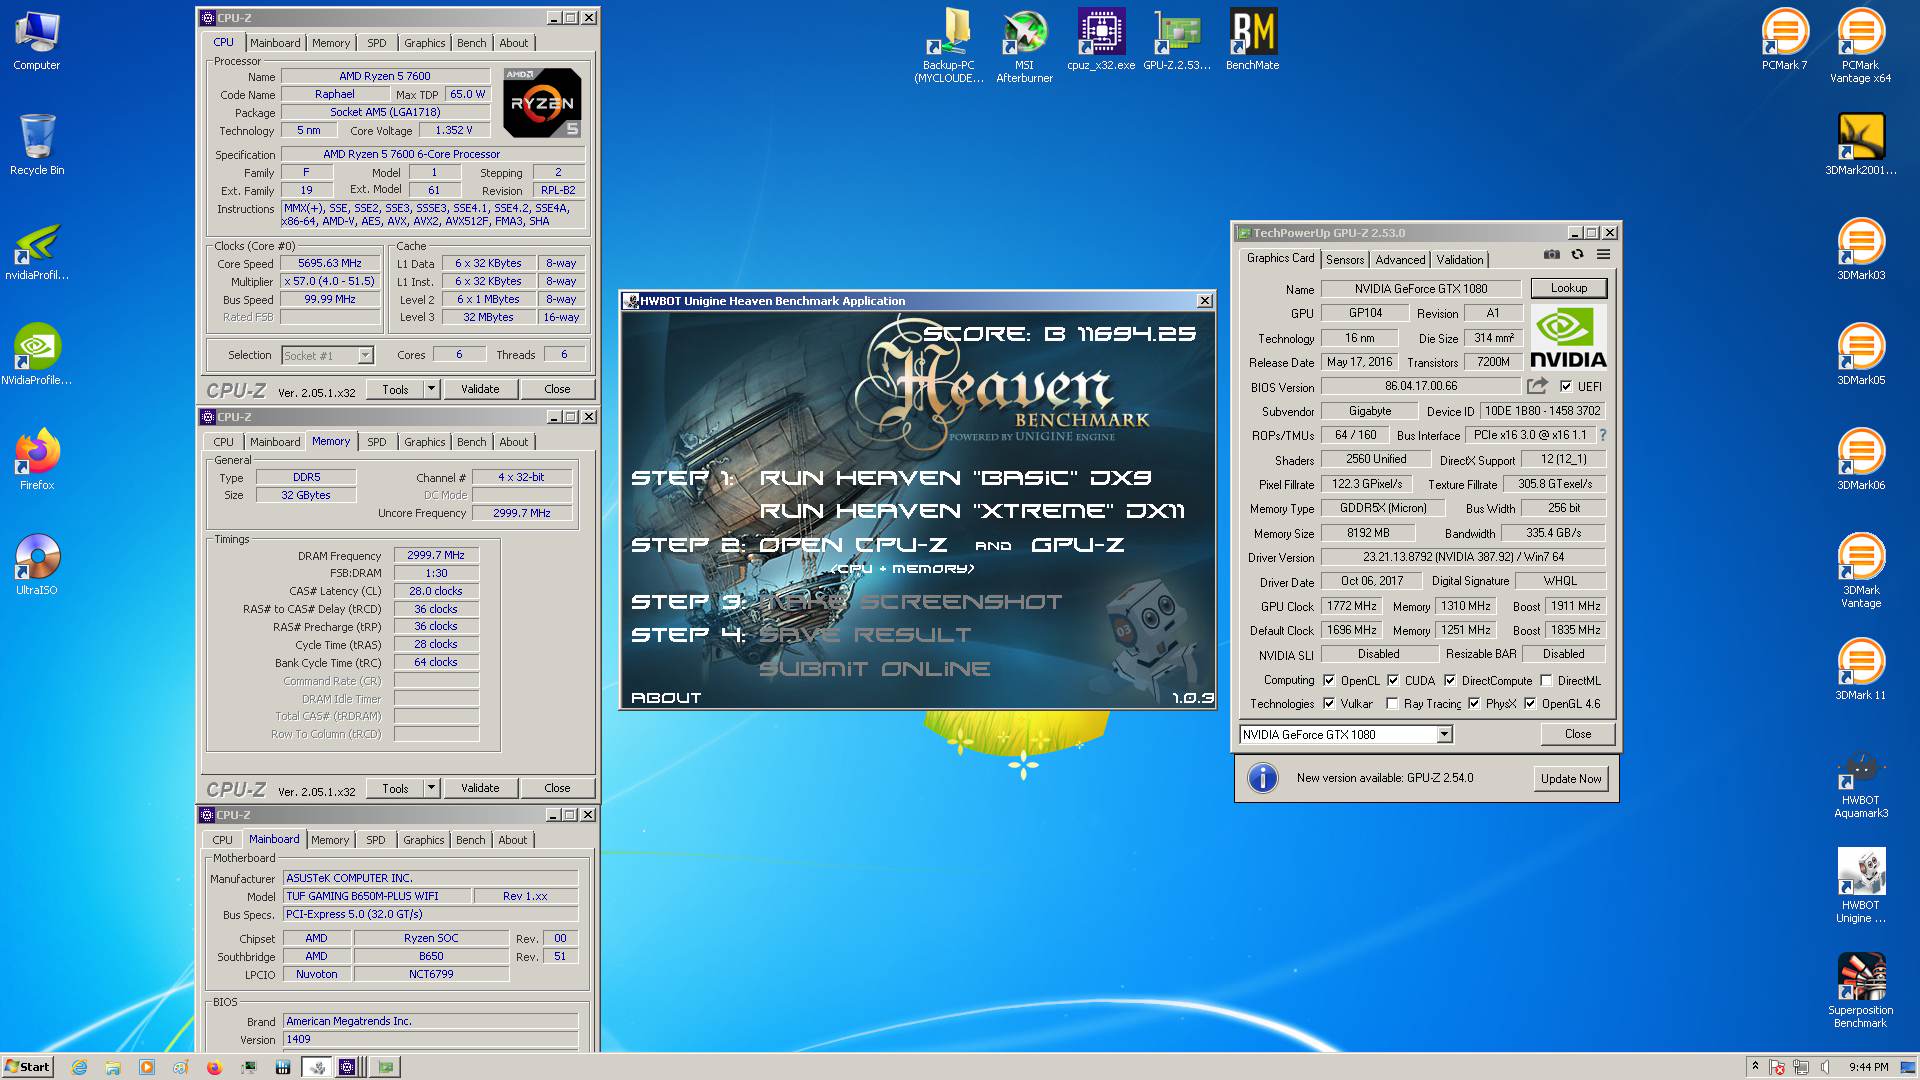Image resolution: width=1920 pixels, height=1080 pixels.
Task: Refresh GPU-Z data with refresh icon
Action: [1577, 255]
